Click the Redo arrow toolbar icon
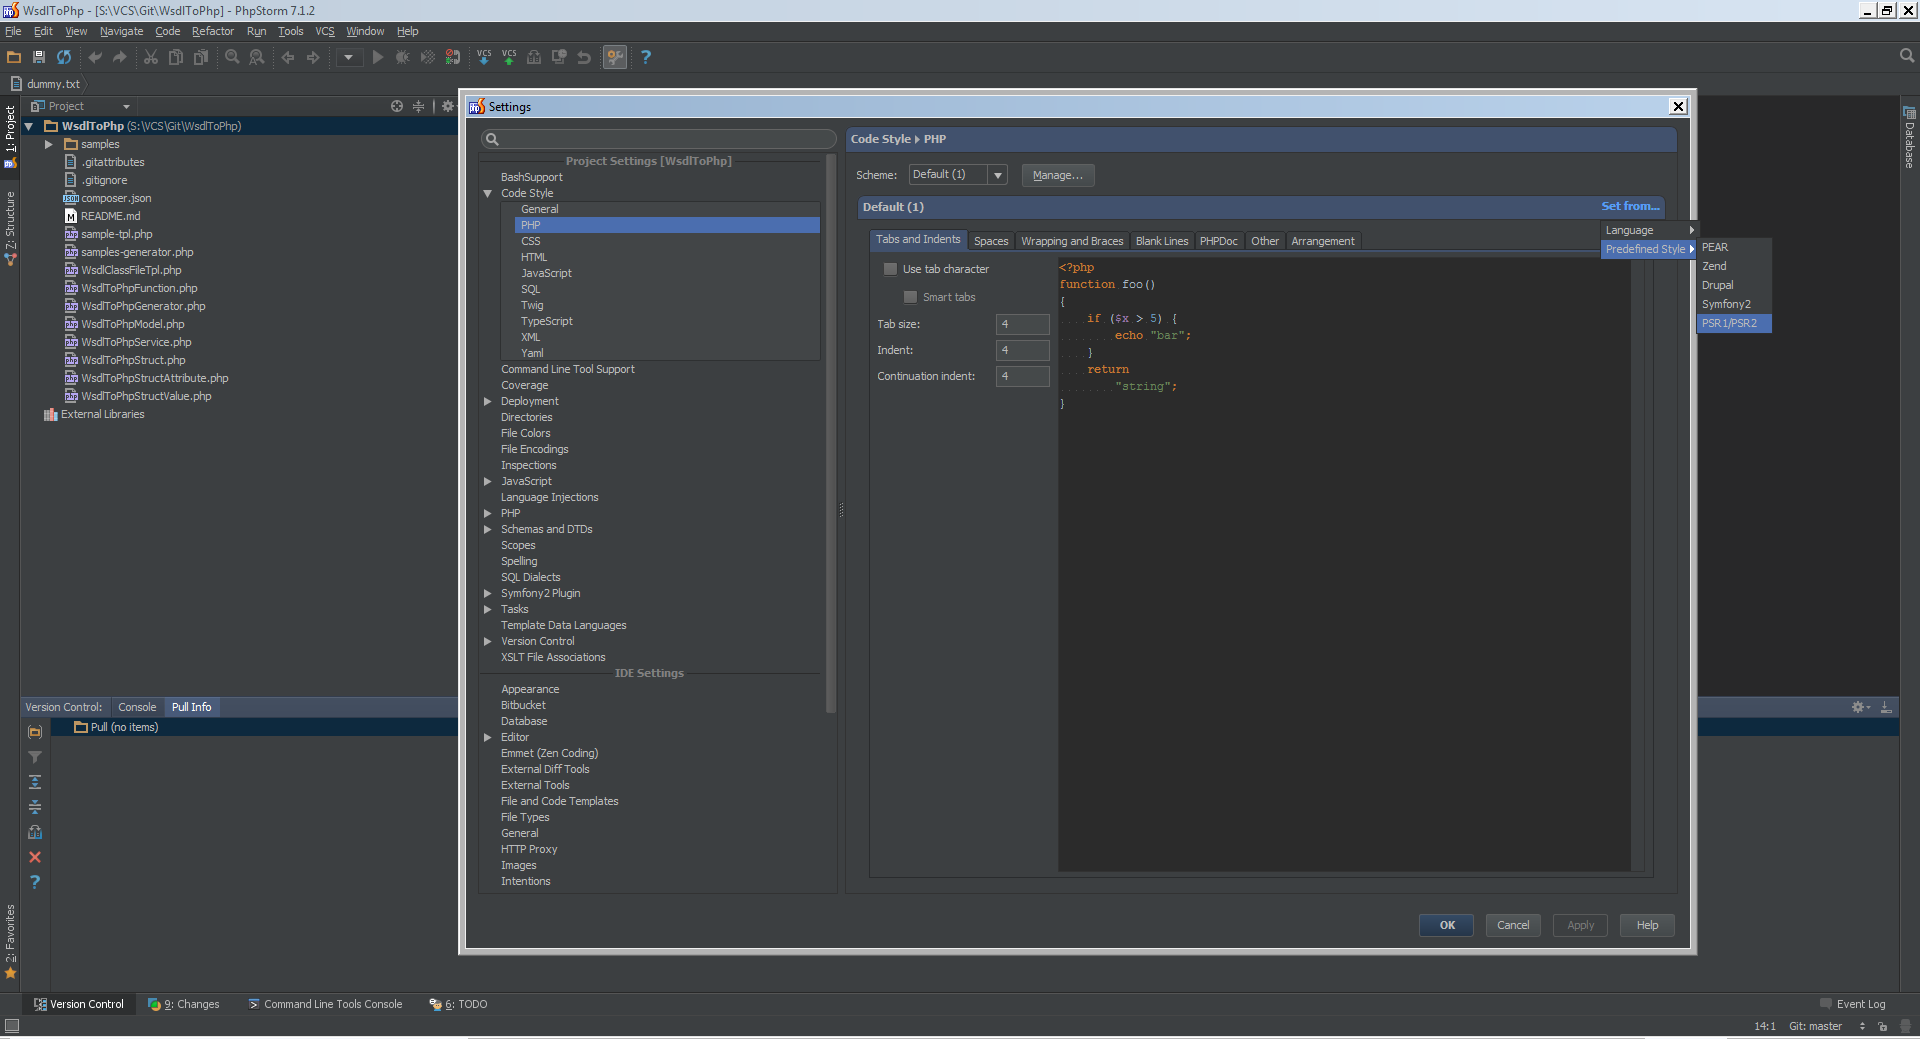This screenshot has height=1039, width=1920. [x=120, y=57]
